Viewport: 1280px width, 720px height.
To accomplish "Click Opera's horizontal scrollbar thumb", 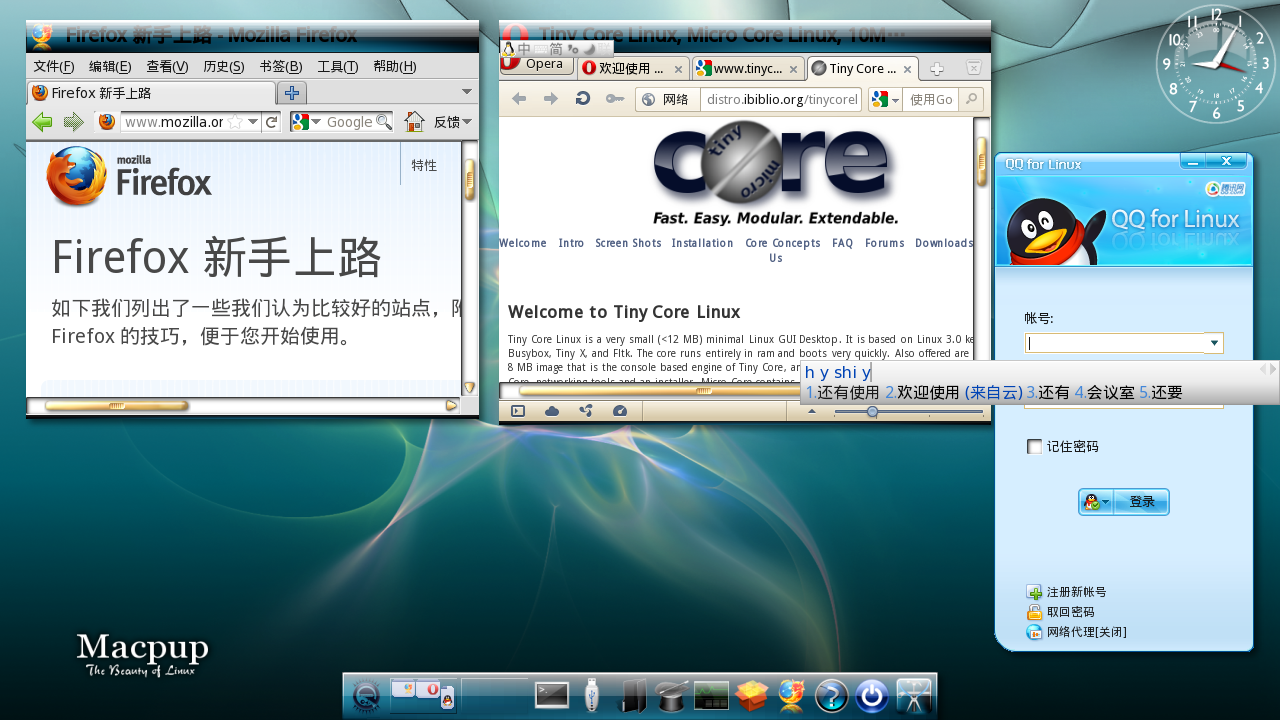I will click(703, 391).
